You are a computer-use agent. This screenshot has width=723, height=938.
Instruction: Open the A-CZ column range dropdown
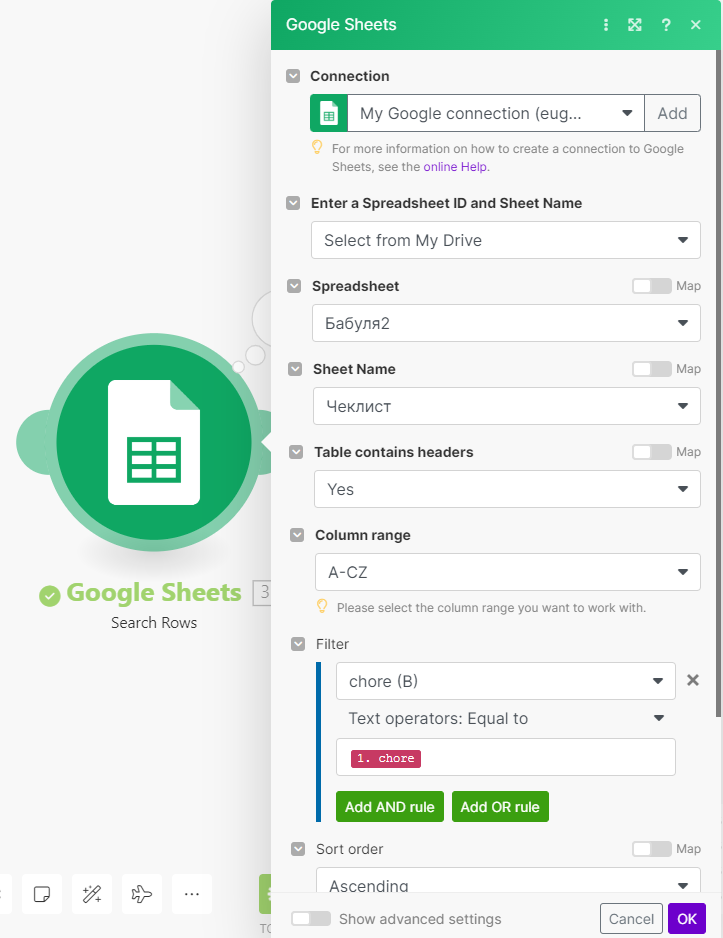(508, 572)
